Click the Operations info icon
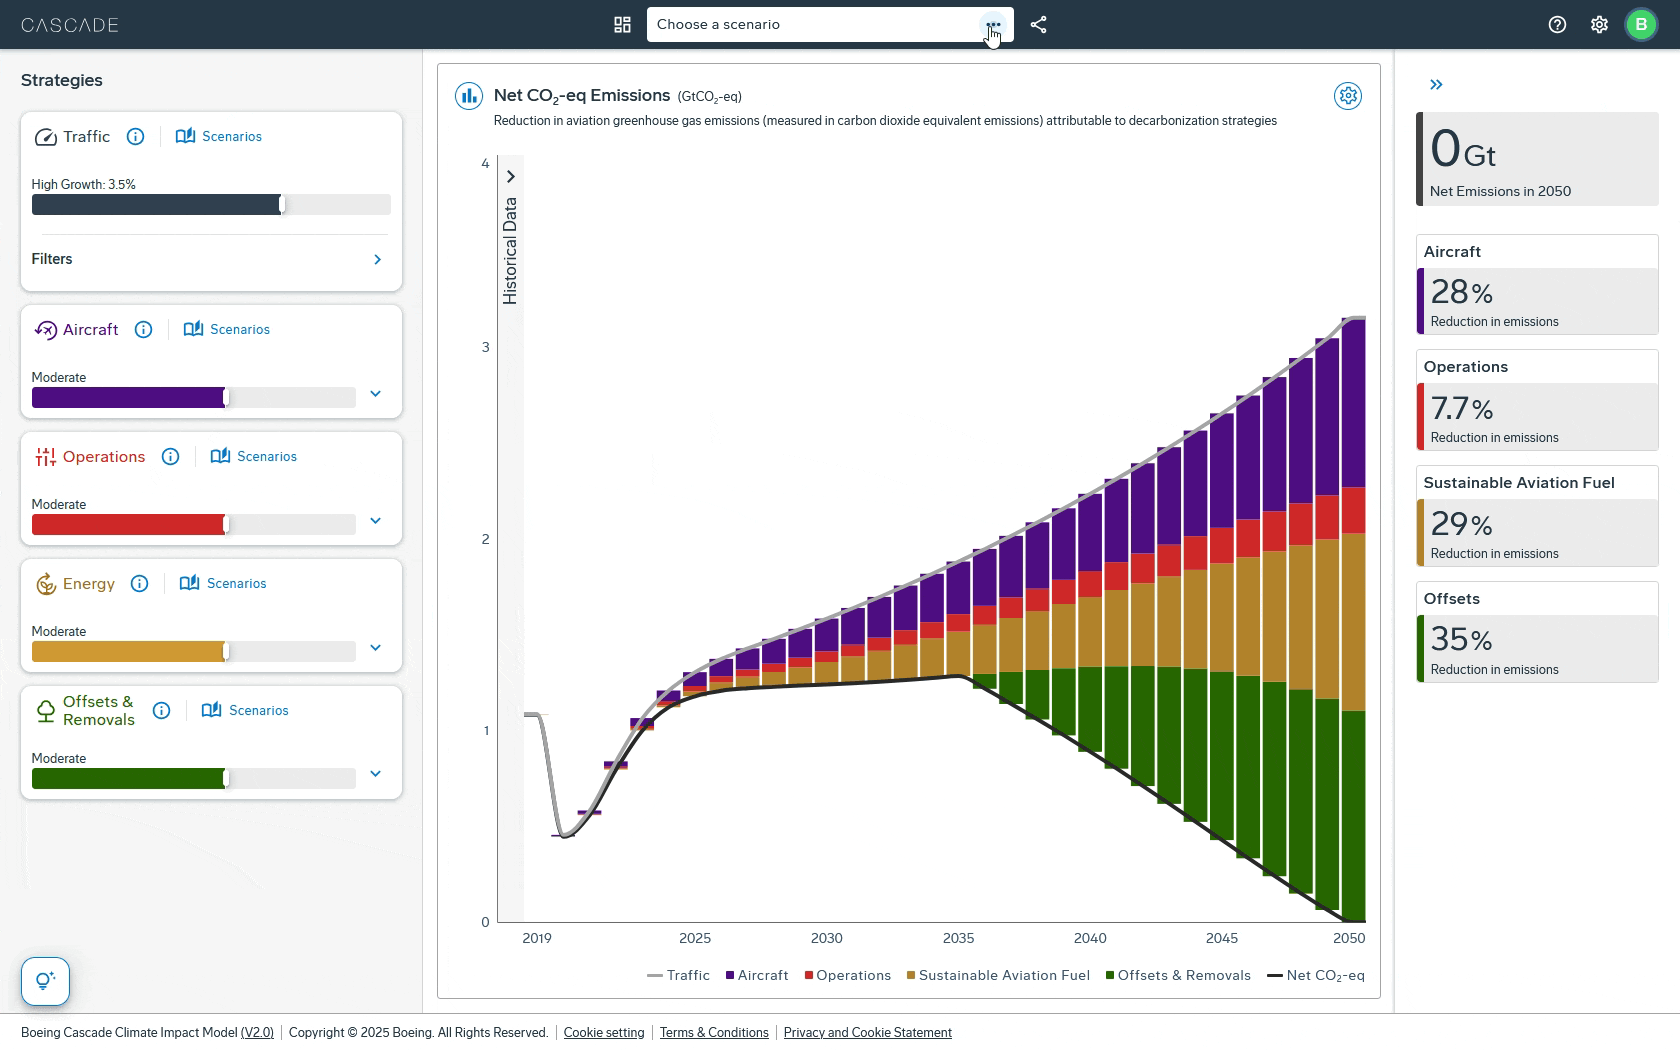This screenshot has height=1050, width=1680. (171, 457)
